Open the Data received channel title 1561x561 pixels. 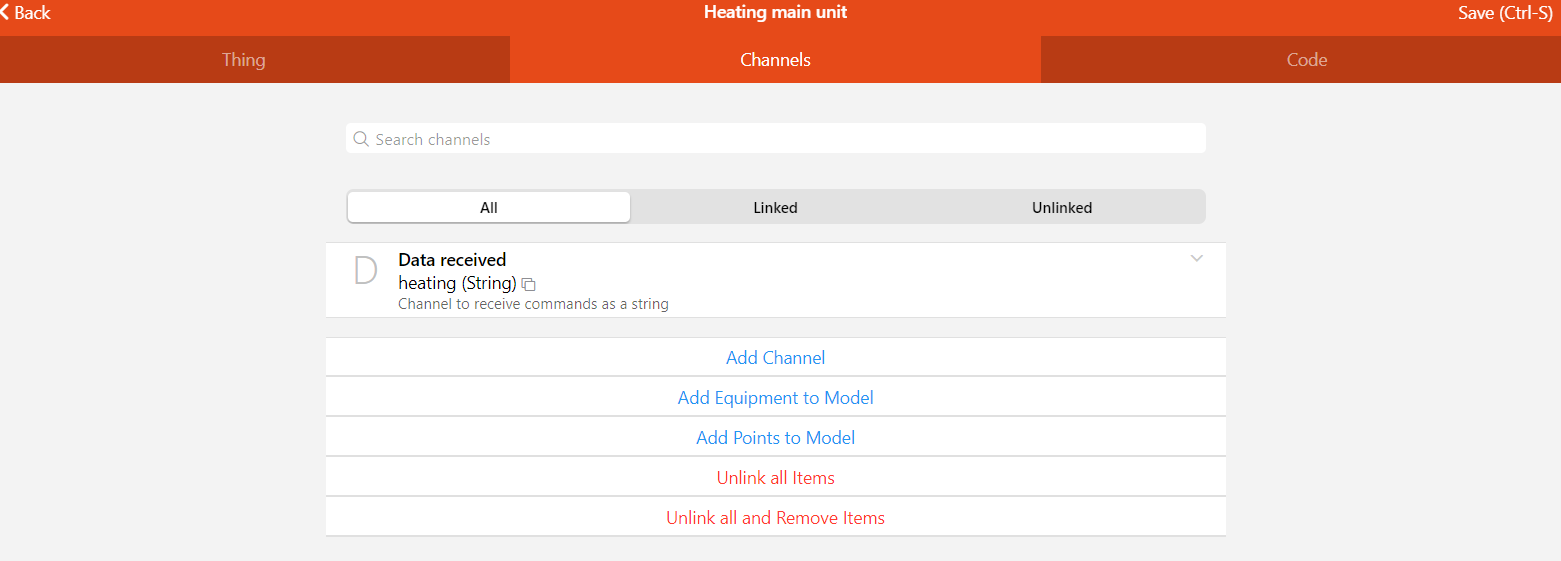click(x=452, y=260)
